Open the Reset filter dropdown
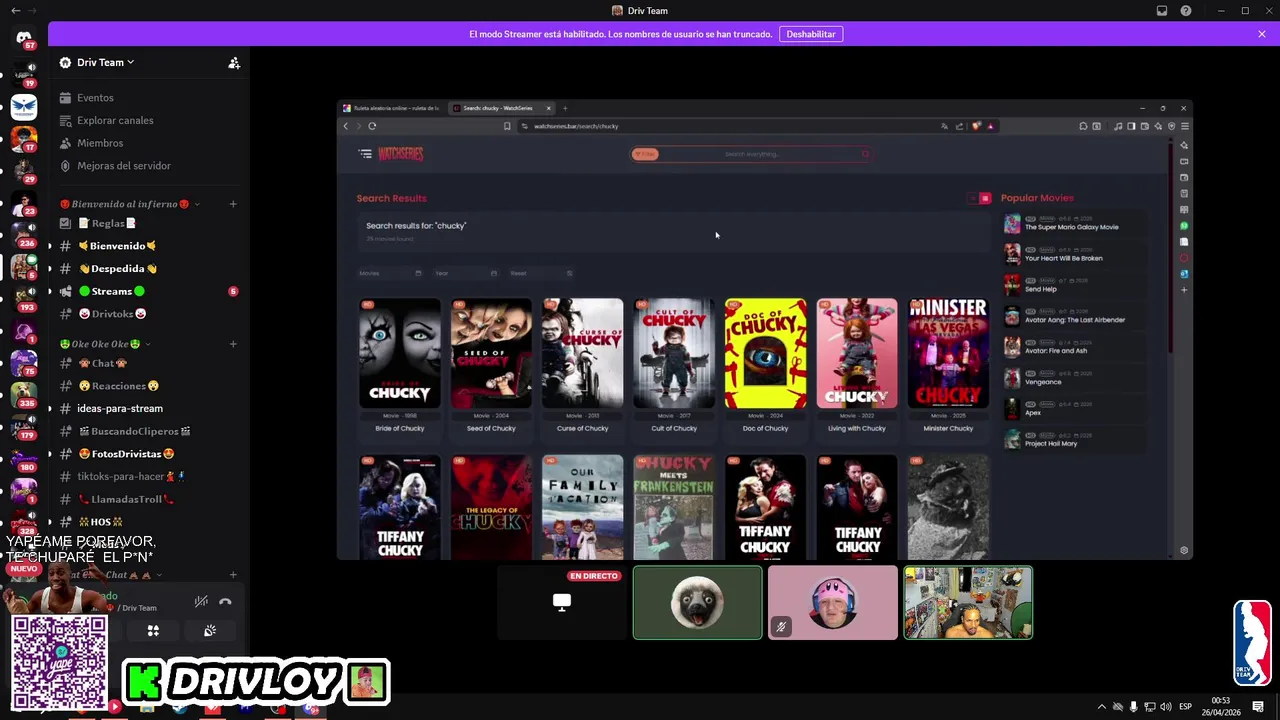Screen dimensions: 1280x720 [x=541, y=273]
